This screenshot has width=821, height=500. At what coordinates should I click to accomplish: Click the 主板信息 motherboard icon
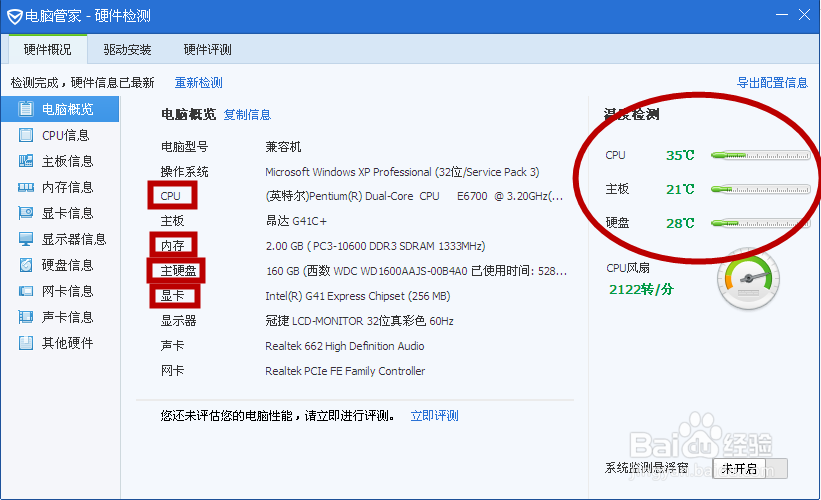(25, 161)
